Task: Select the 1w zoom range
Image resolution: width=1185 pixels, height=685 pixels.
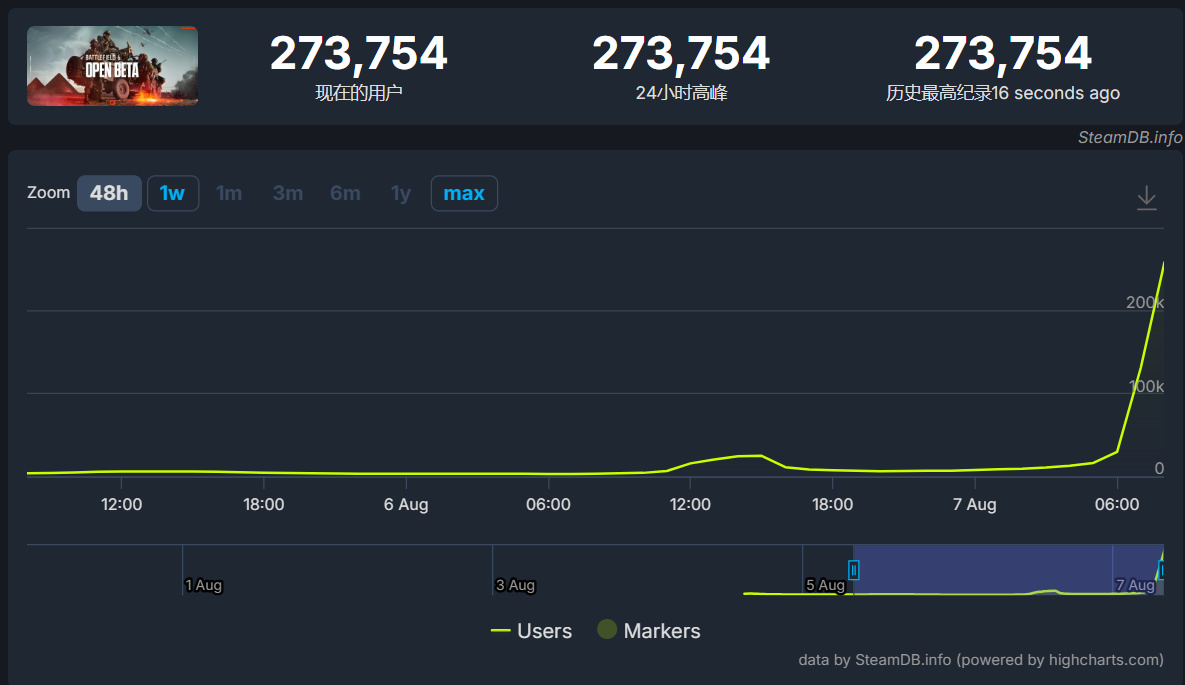Action: click(172, 194)
